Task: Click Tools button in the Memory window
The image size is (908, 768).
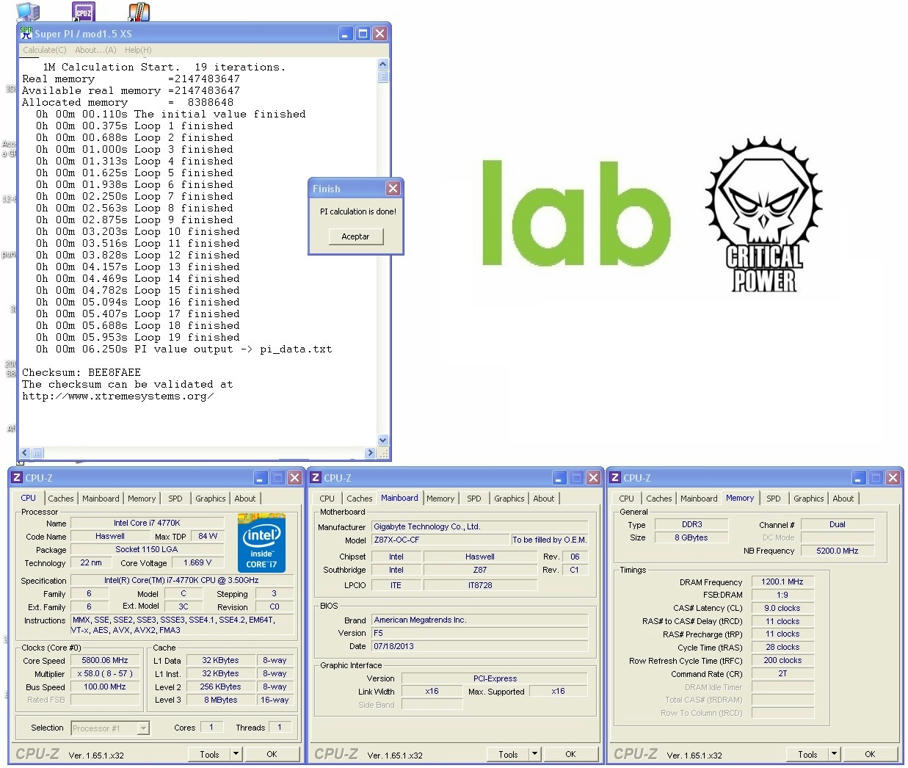Action: point(808,754)
